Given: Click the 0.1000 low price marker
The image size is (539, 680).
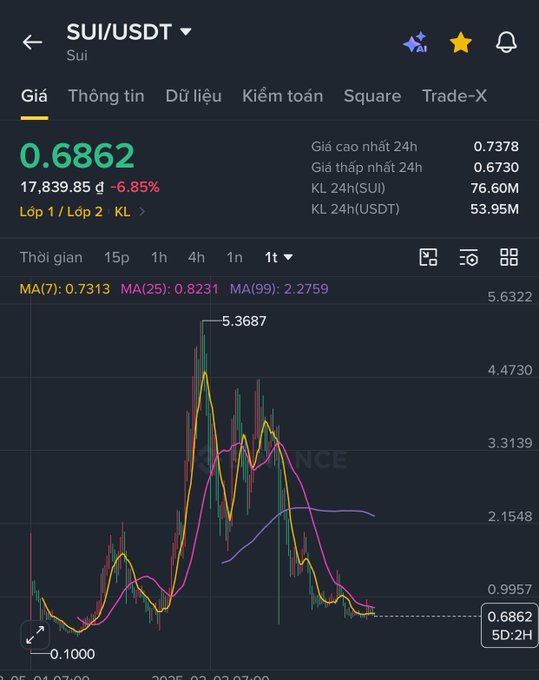Looking at the screenshot, I should coord(72,654).
